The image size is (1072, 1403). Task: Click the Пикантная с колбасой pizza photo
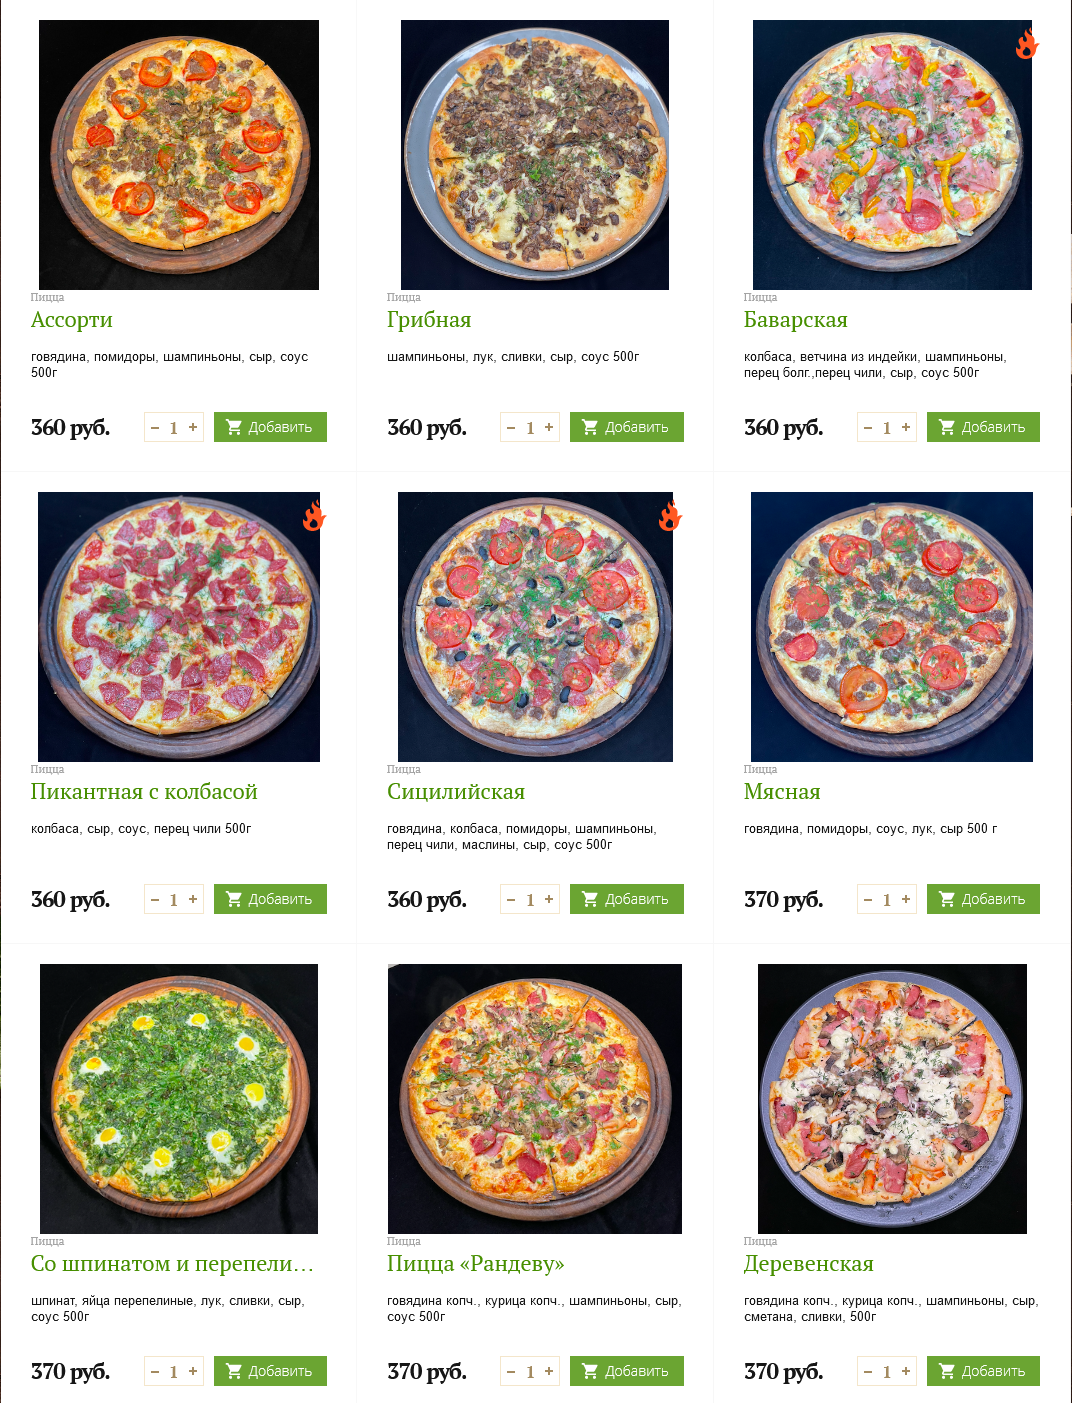(179, 627)
